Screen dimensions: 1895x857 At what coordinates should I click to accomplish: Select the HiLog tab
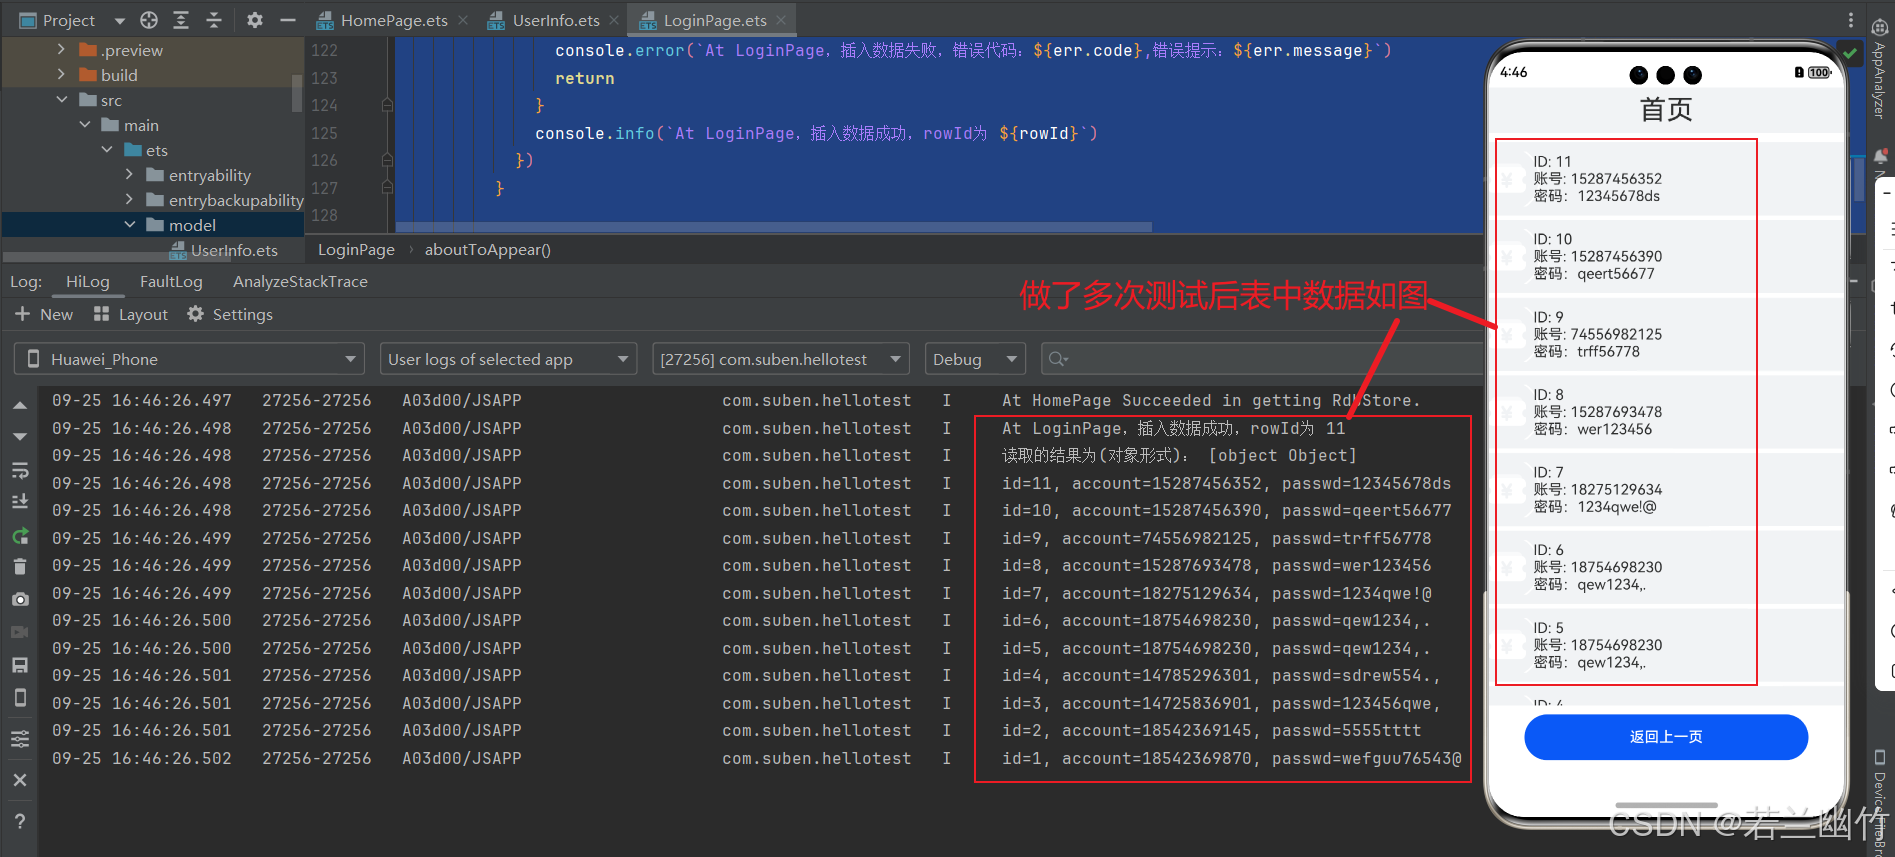click(x=88, y=282)
